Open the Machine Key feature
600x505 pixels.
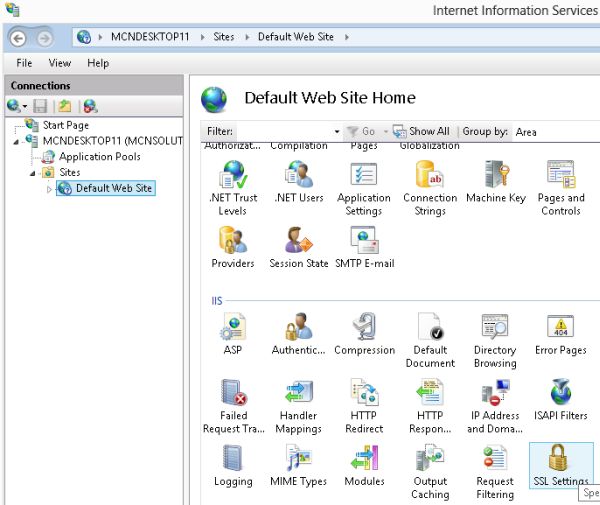tap(496, 181)
